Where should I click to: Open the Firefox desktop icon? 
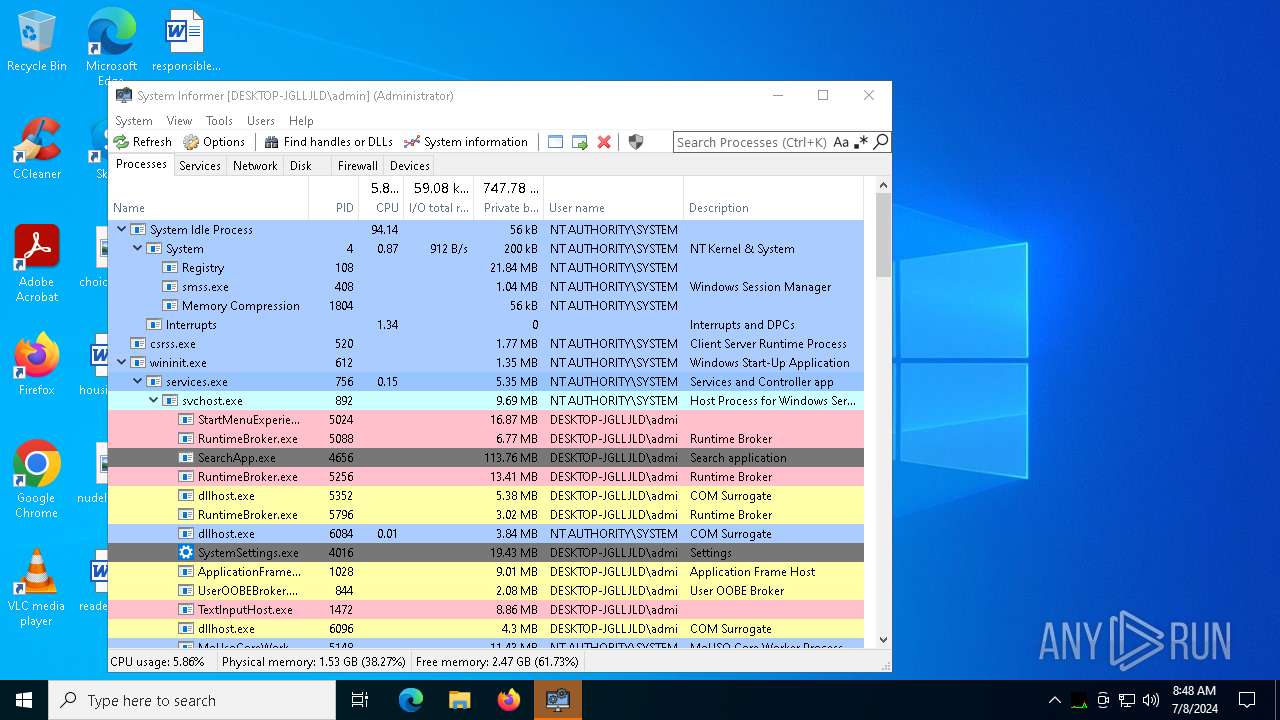pos(37,365)
